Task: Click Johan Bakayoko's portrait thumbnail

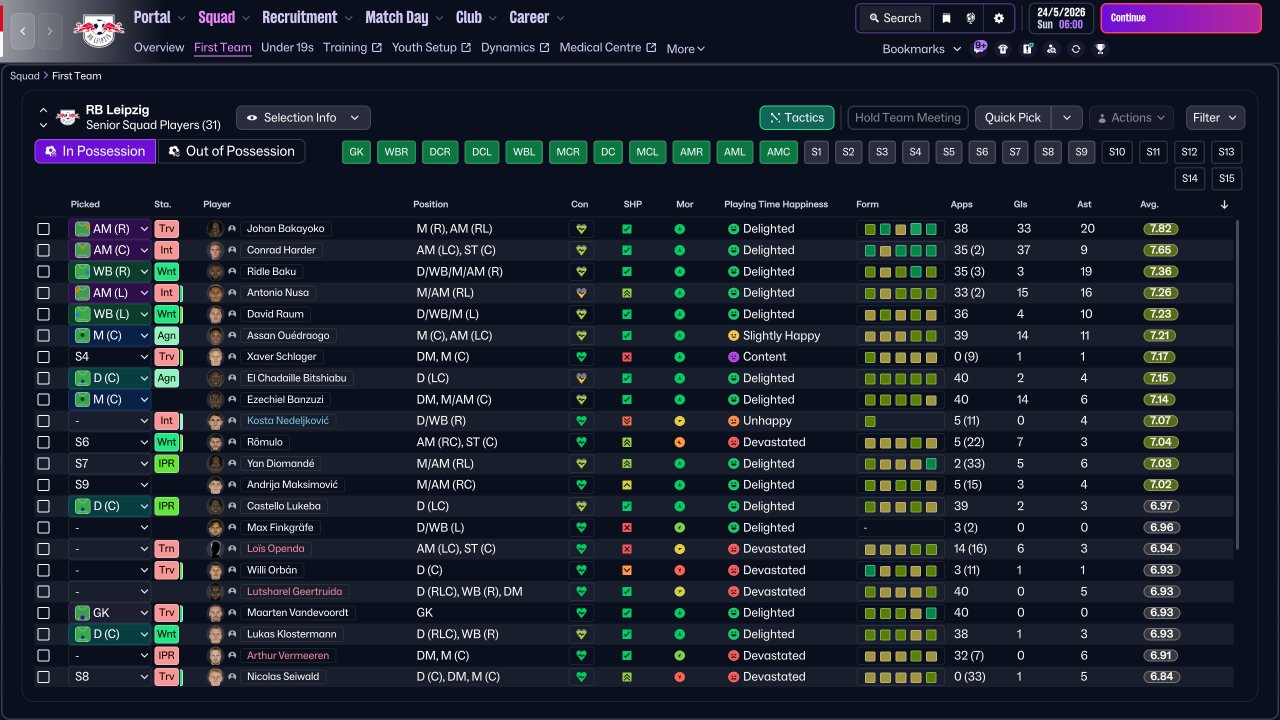Action: point(214,229)
